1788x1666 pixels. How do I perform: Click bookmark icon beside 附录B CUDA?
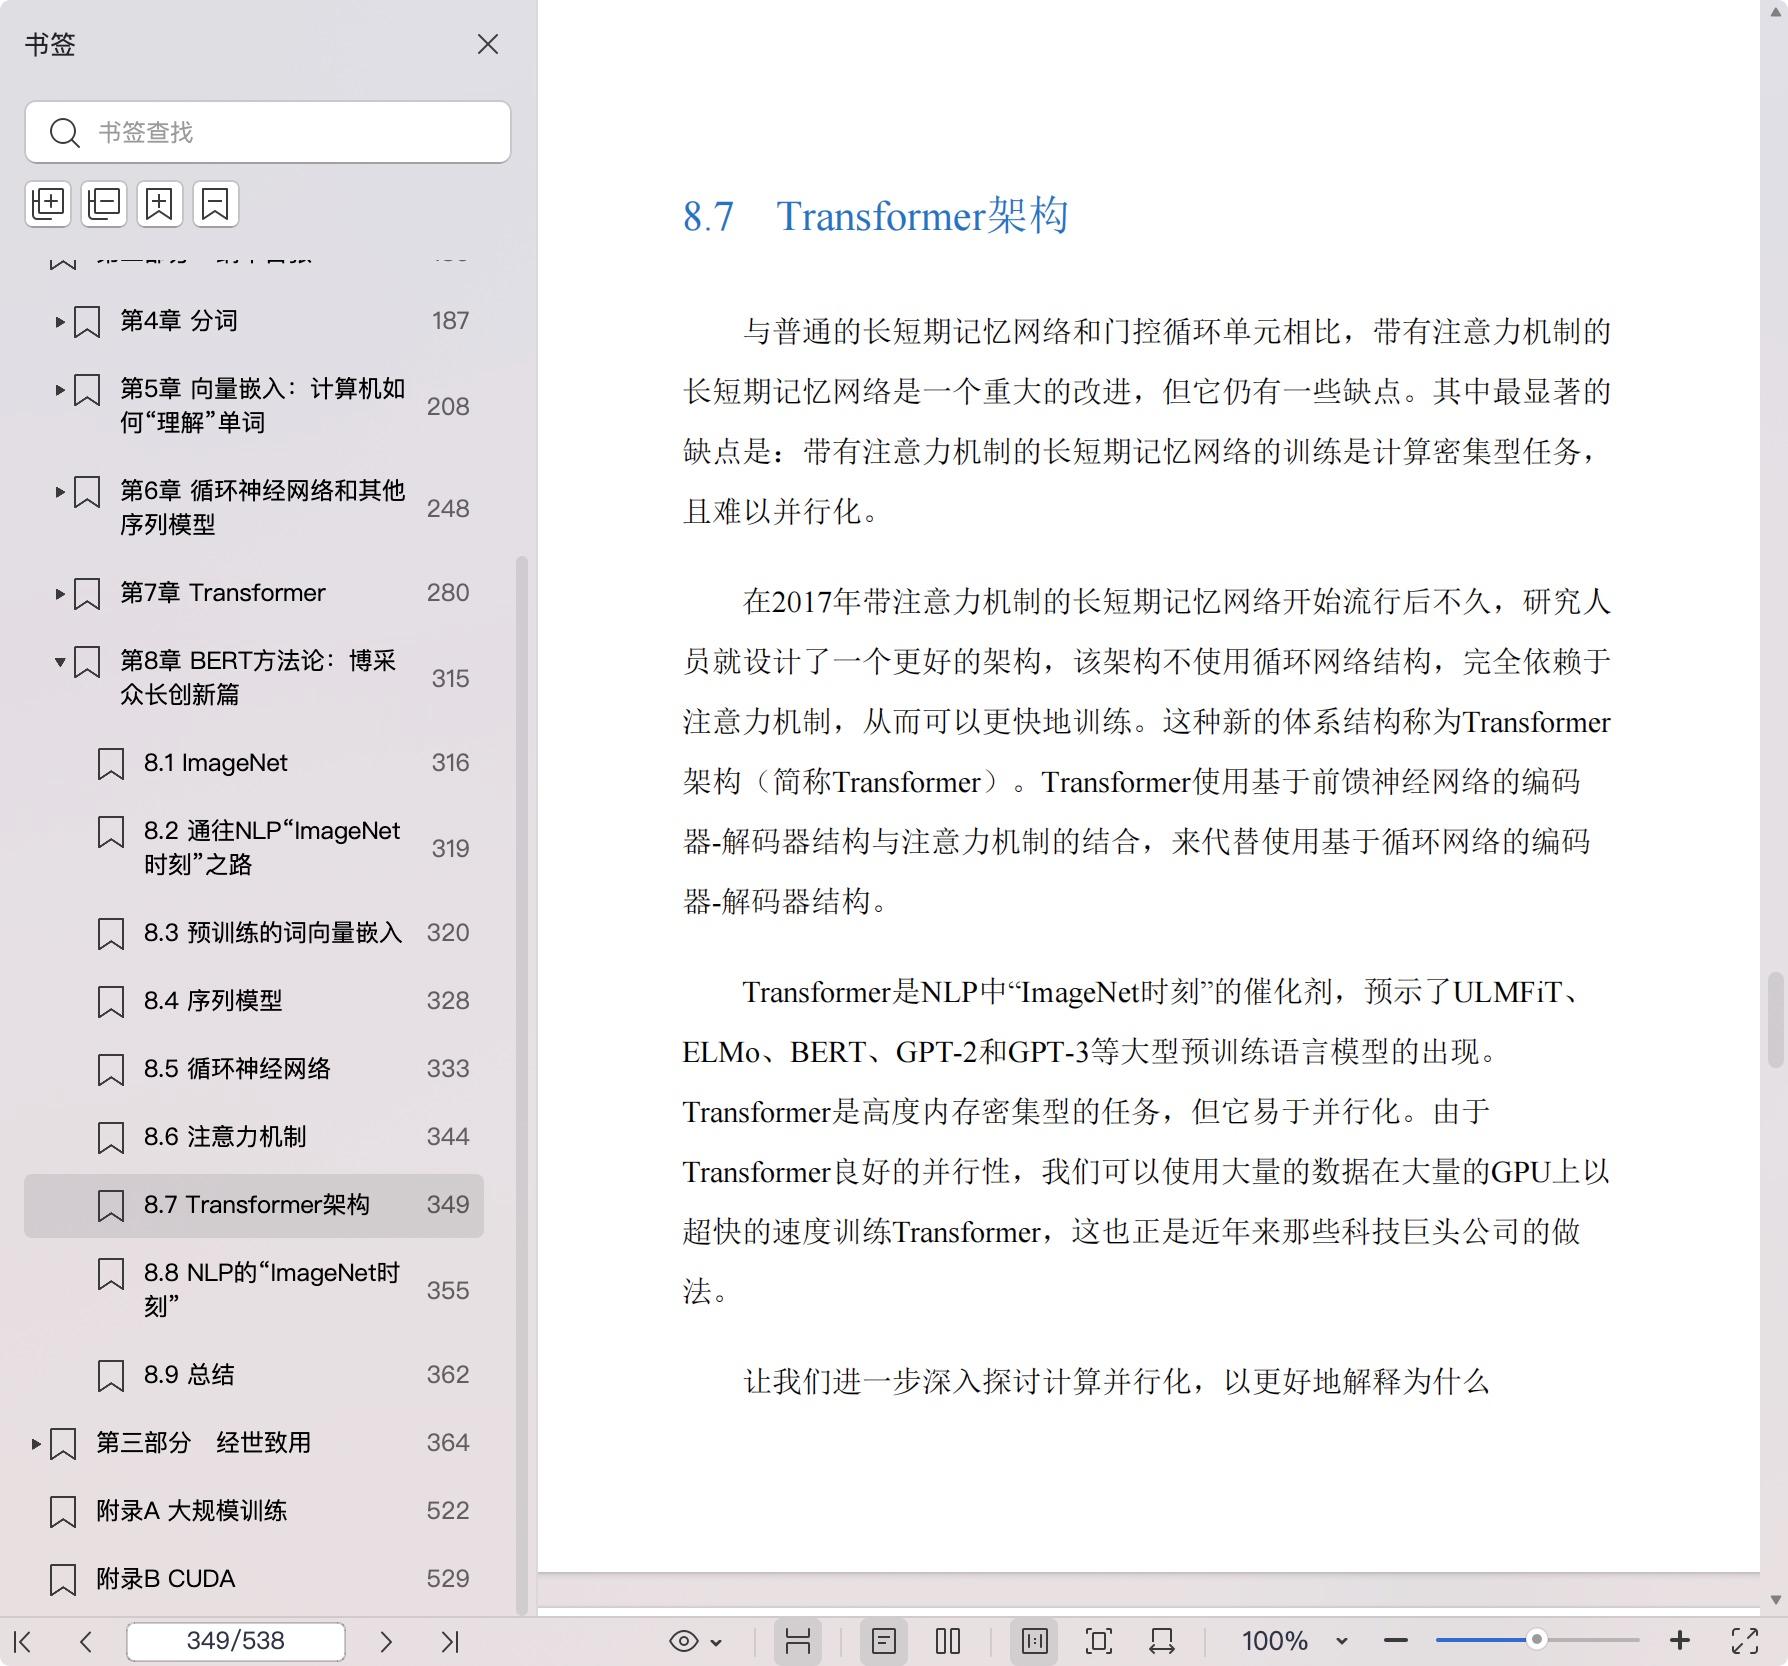click(x=63, y=1580)
